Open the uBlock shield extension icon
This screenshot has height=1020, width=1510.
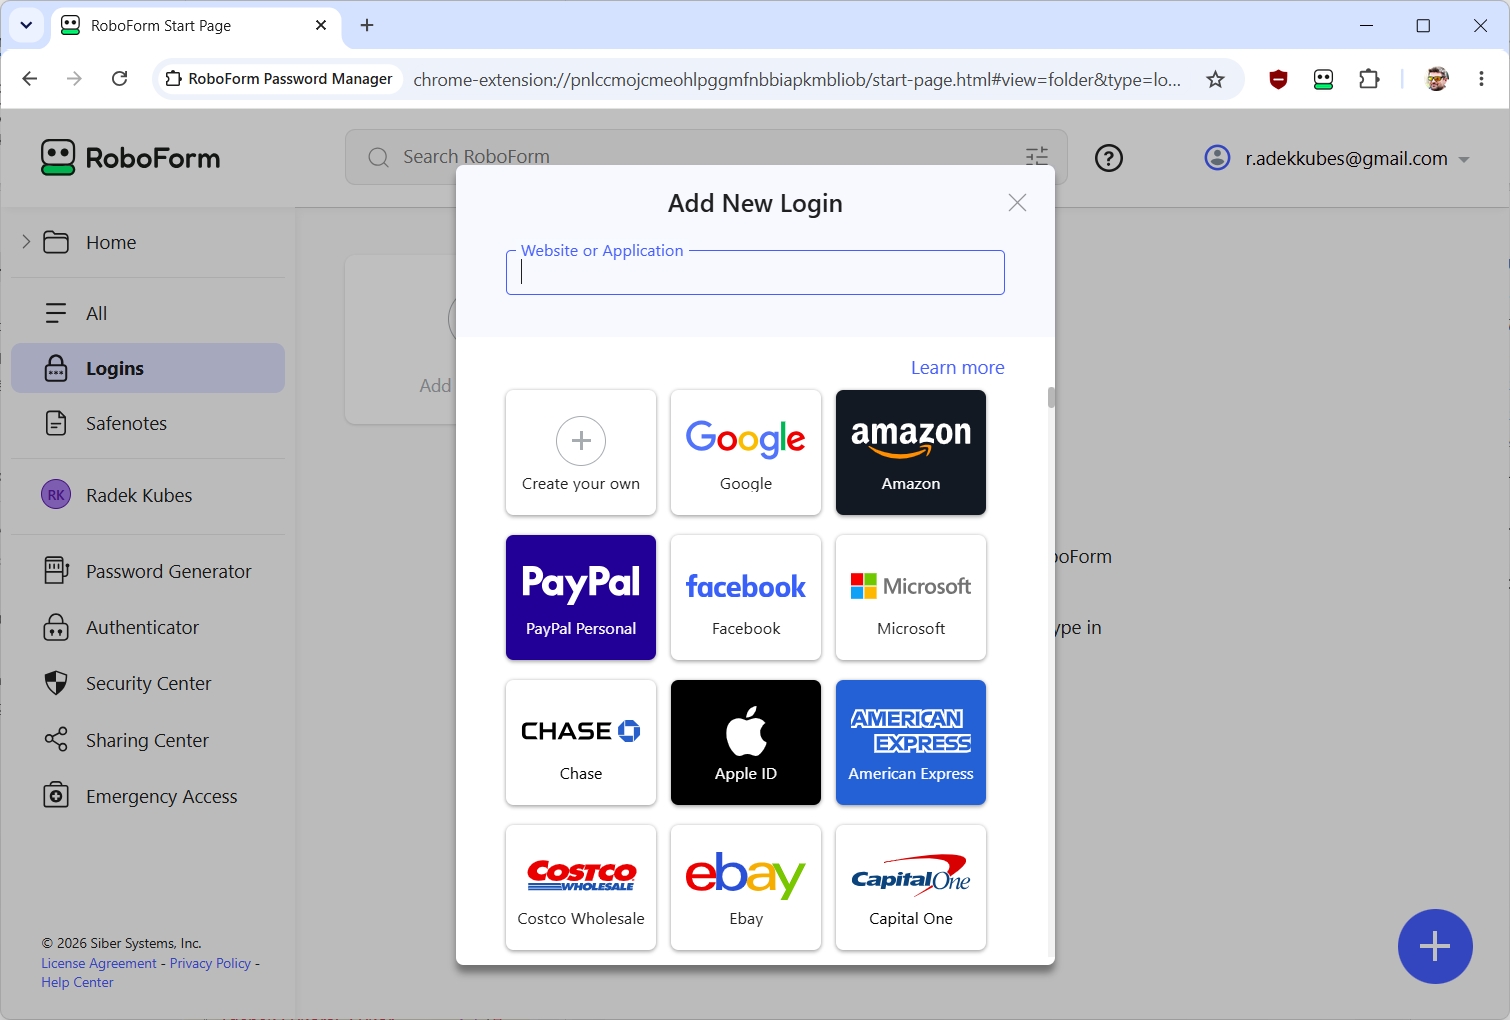click(x=1278, y=79)
